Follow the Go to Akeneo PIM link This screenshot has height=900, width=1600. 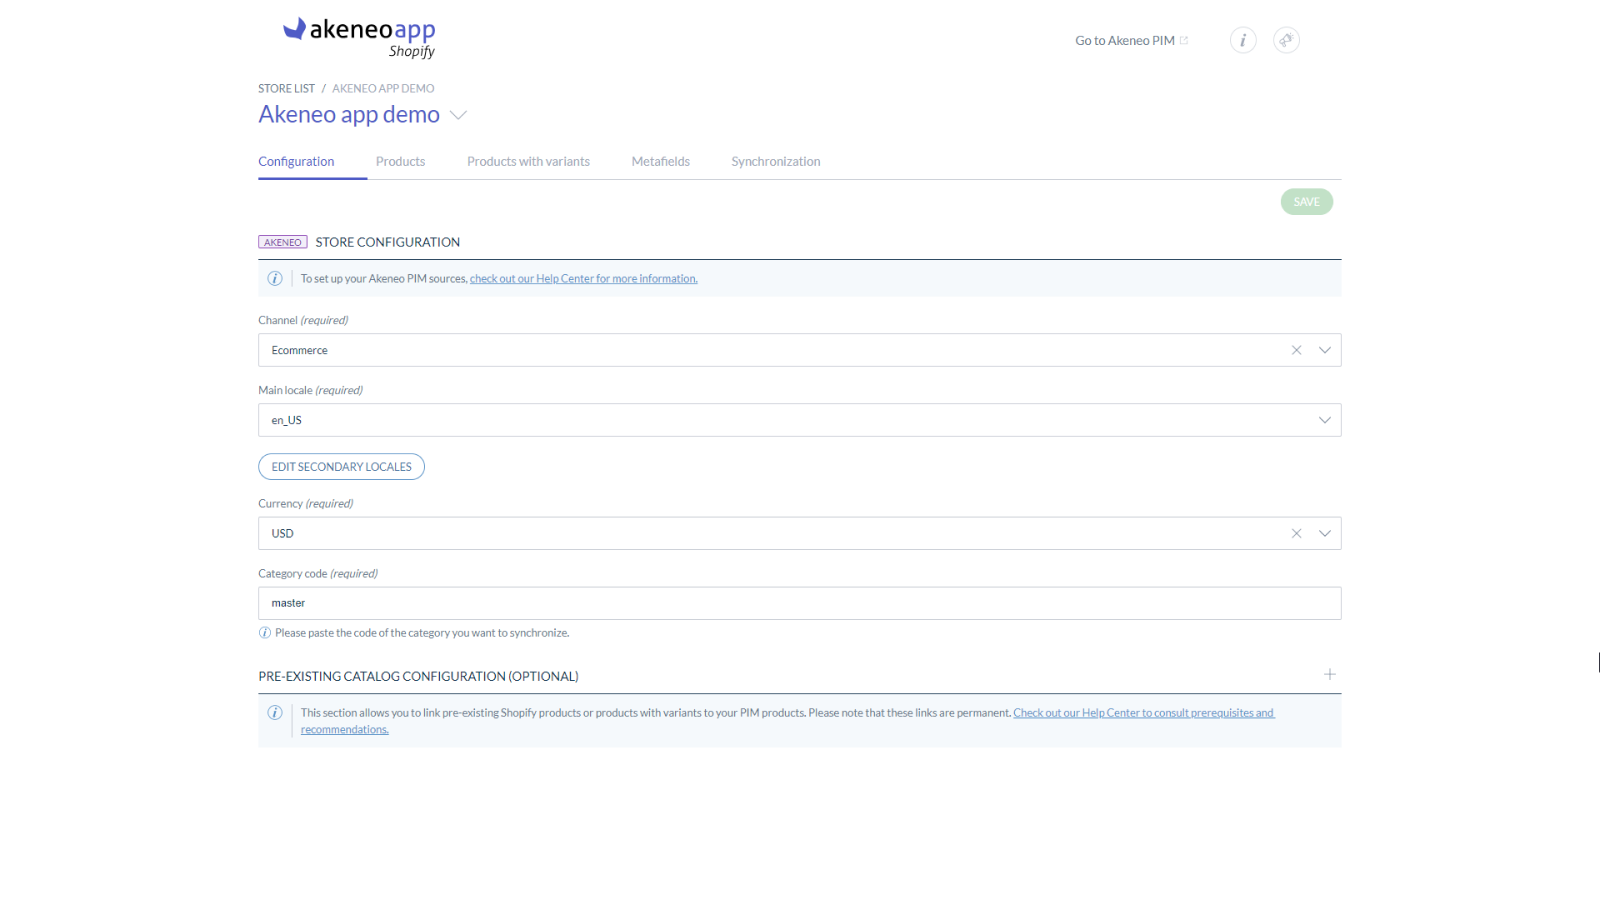pyautogui.click(x=1125, y=41)
